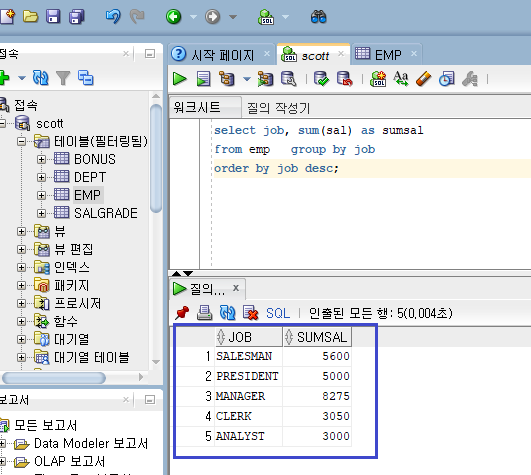The image size is (531, 475).
Task: Sort by the SUMSAL column header
Action: pos(317,337)
